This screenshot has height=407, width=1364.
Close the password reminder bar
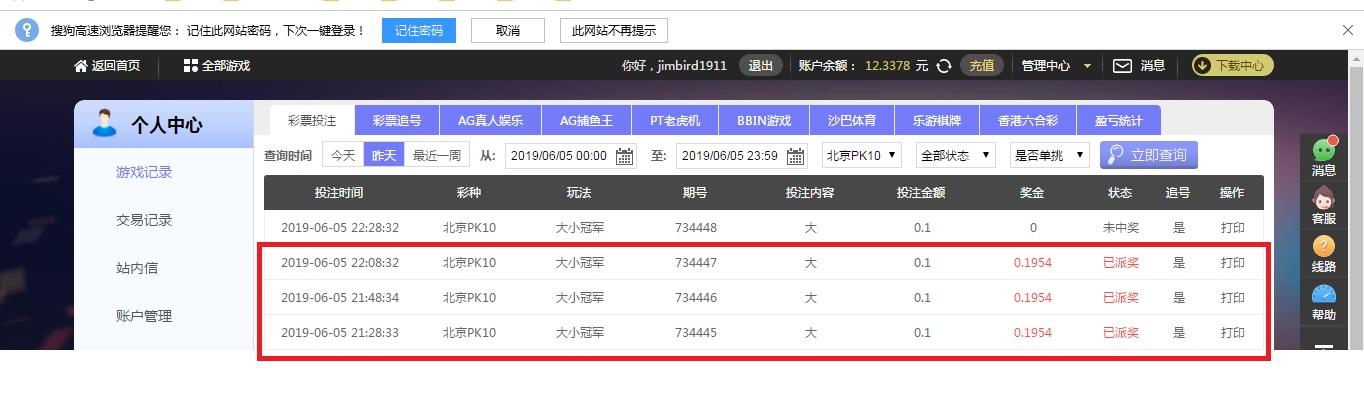[x=1348, y=30]
